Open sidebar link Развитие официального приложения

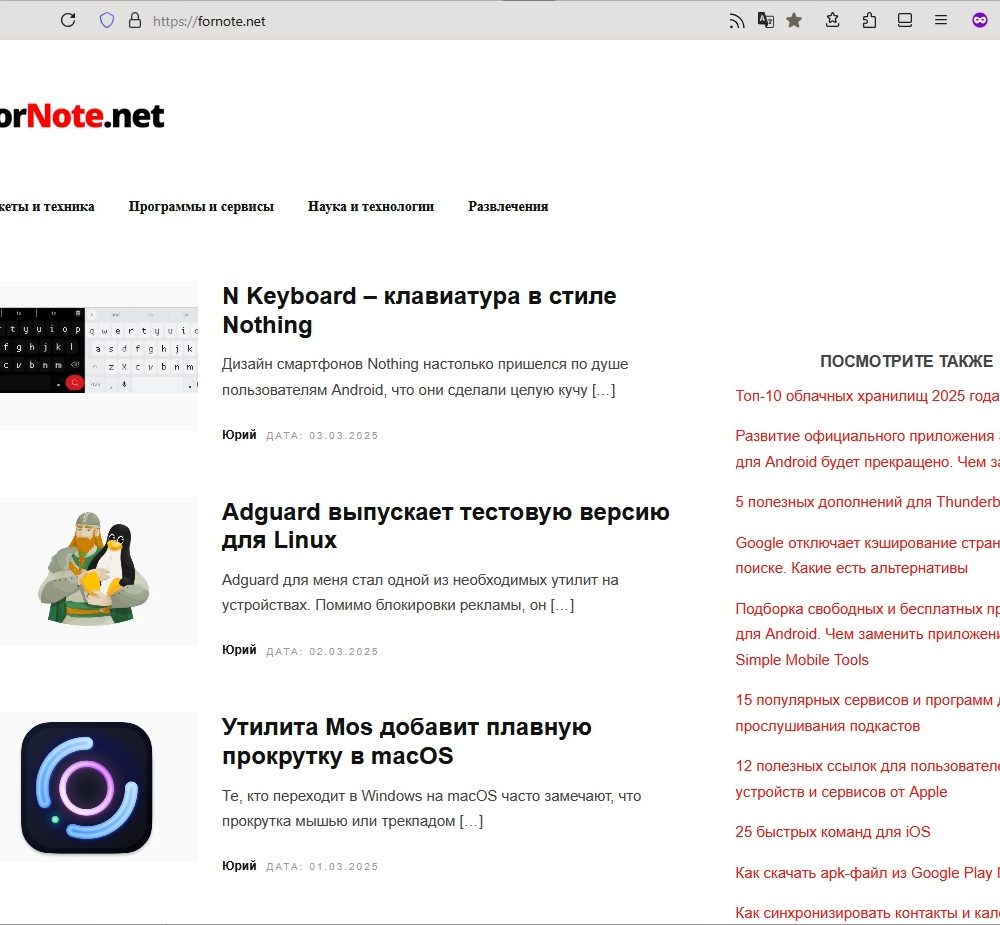pyautogui.click(x=867, y=448)
